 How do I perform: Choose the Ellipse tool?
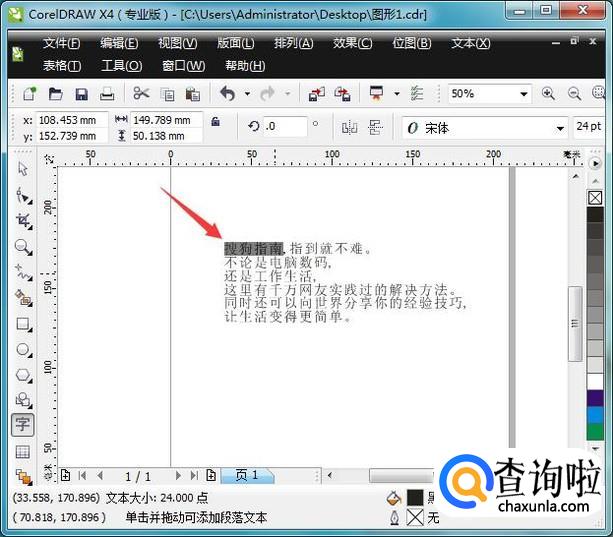(x=22, y=350)
